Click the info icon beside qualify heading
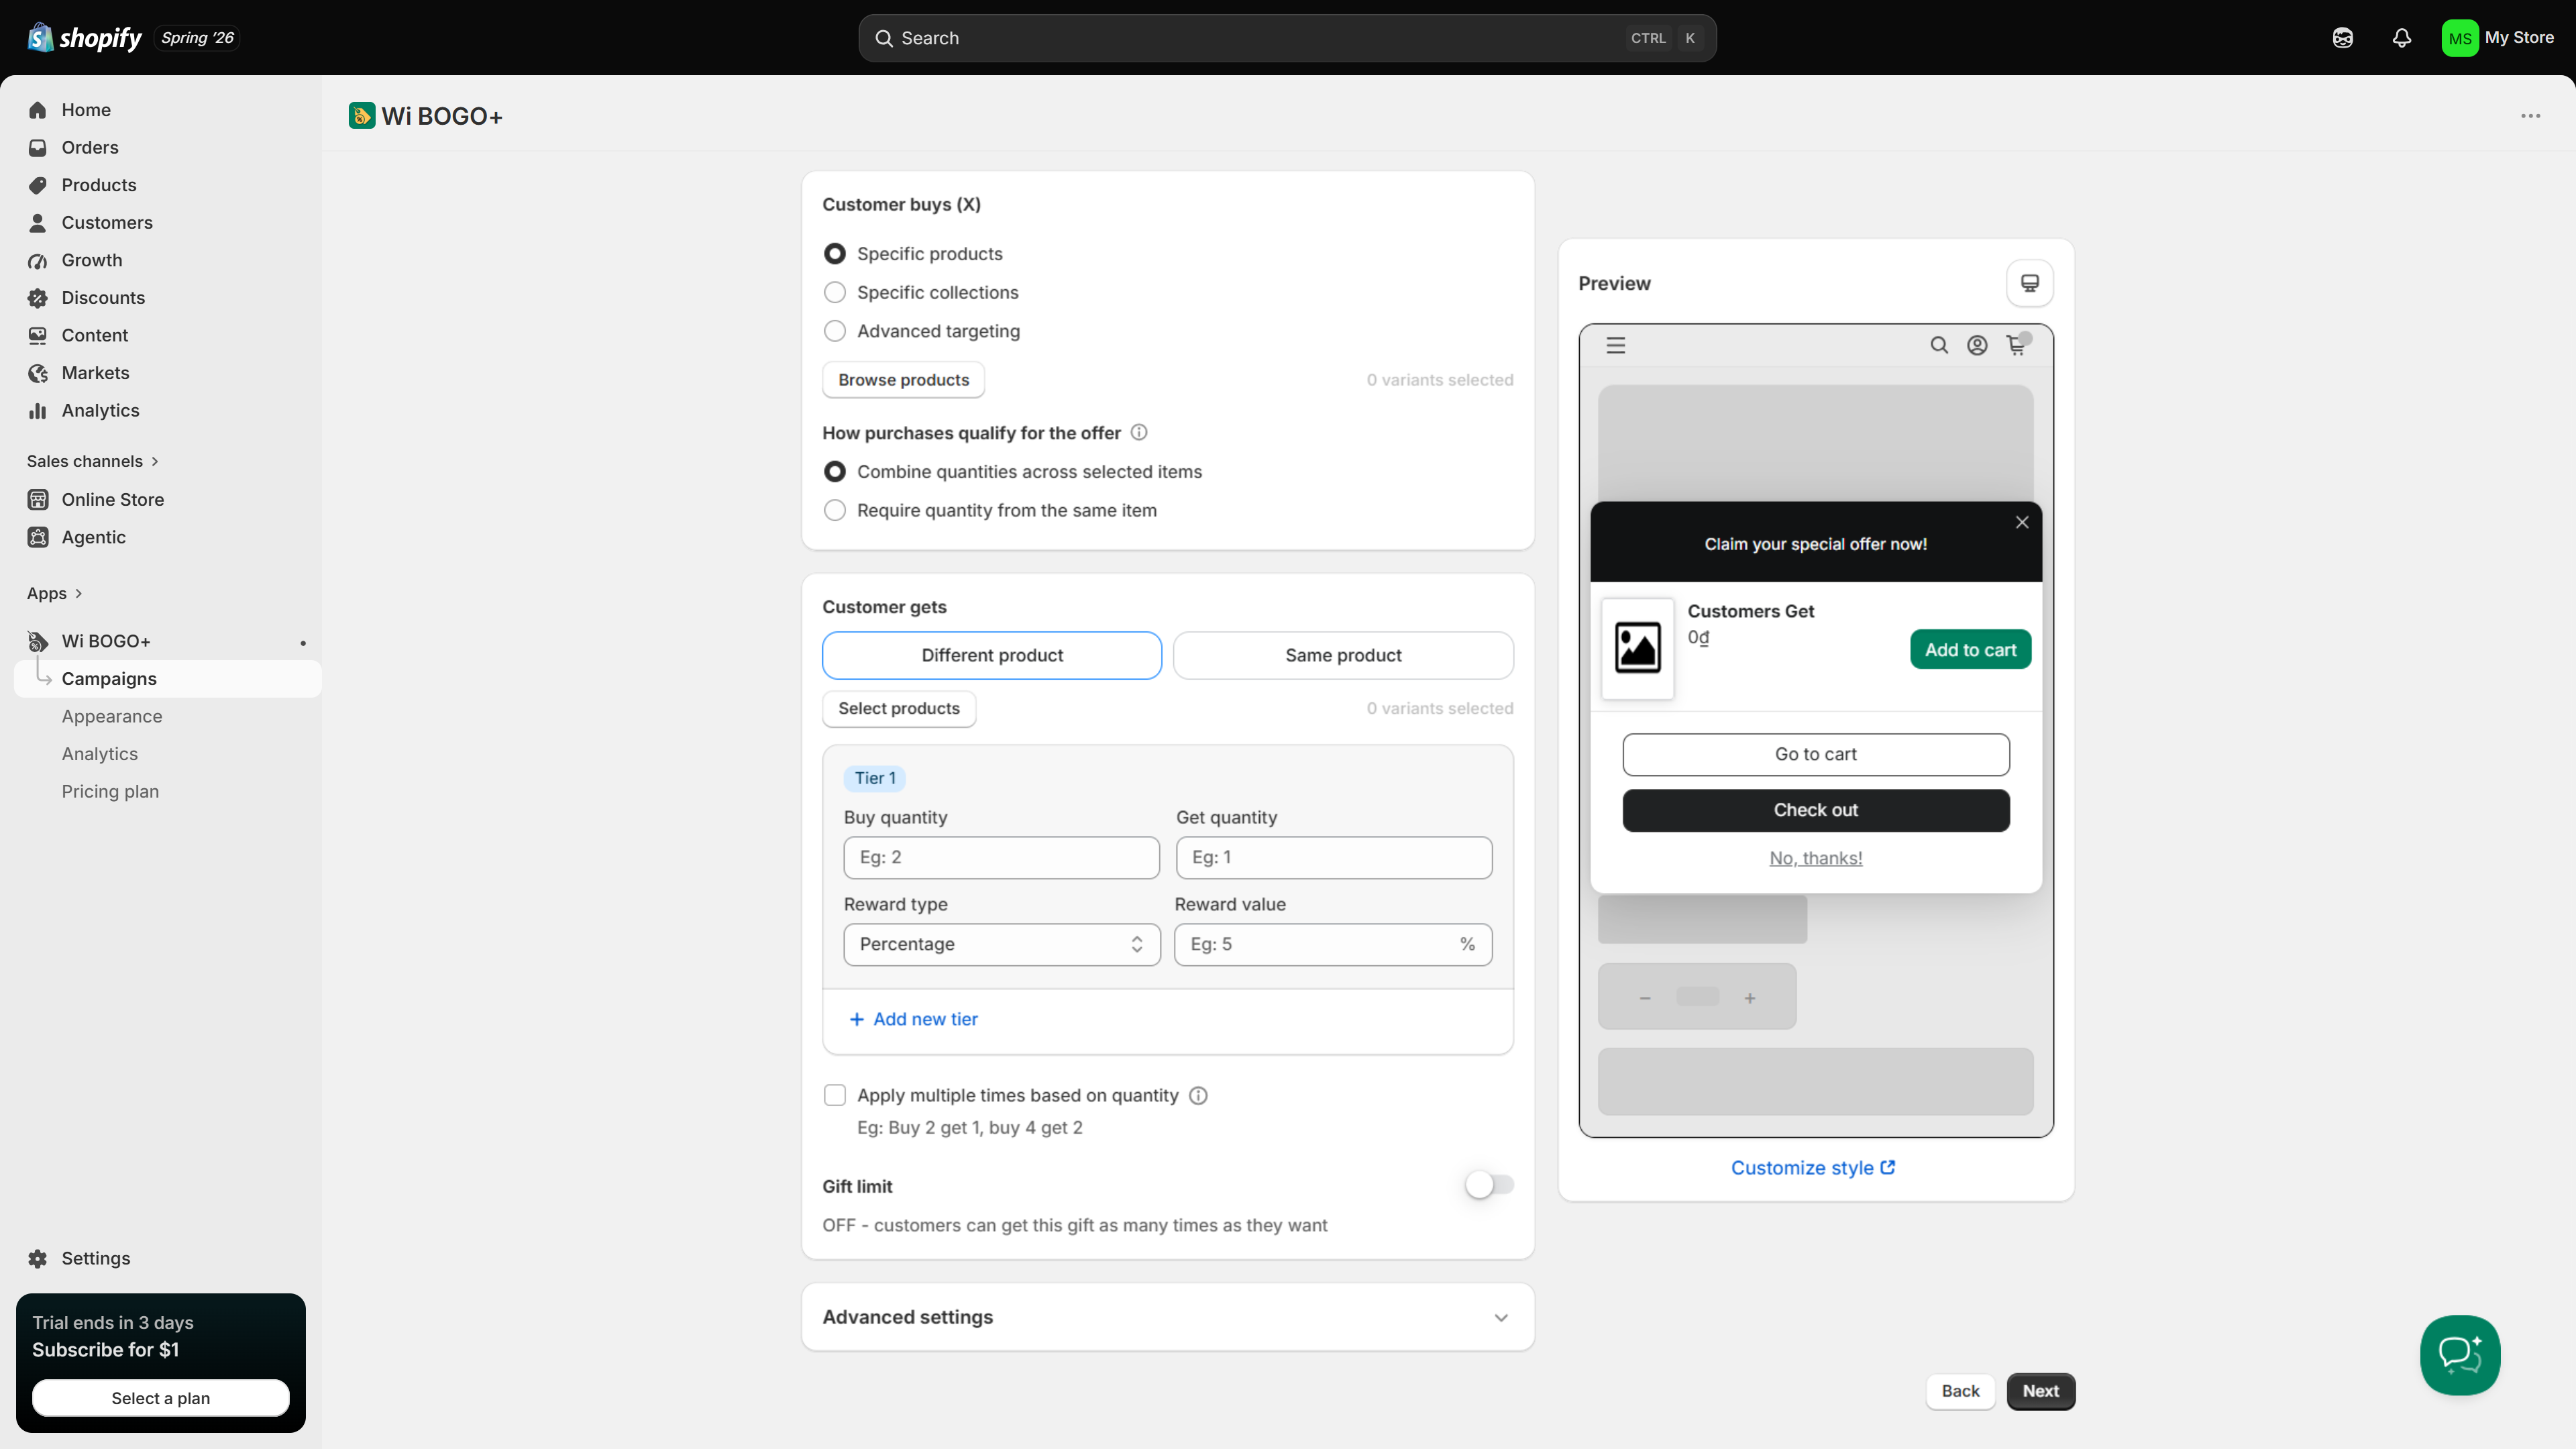 1139,432
